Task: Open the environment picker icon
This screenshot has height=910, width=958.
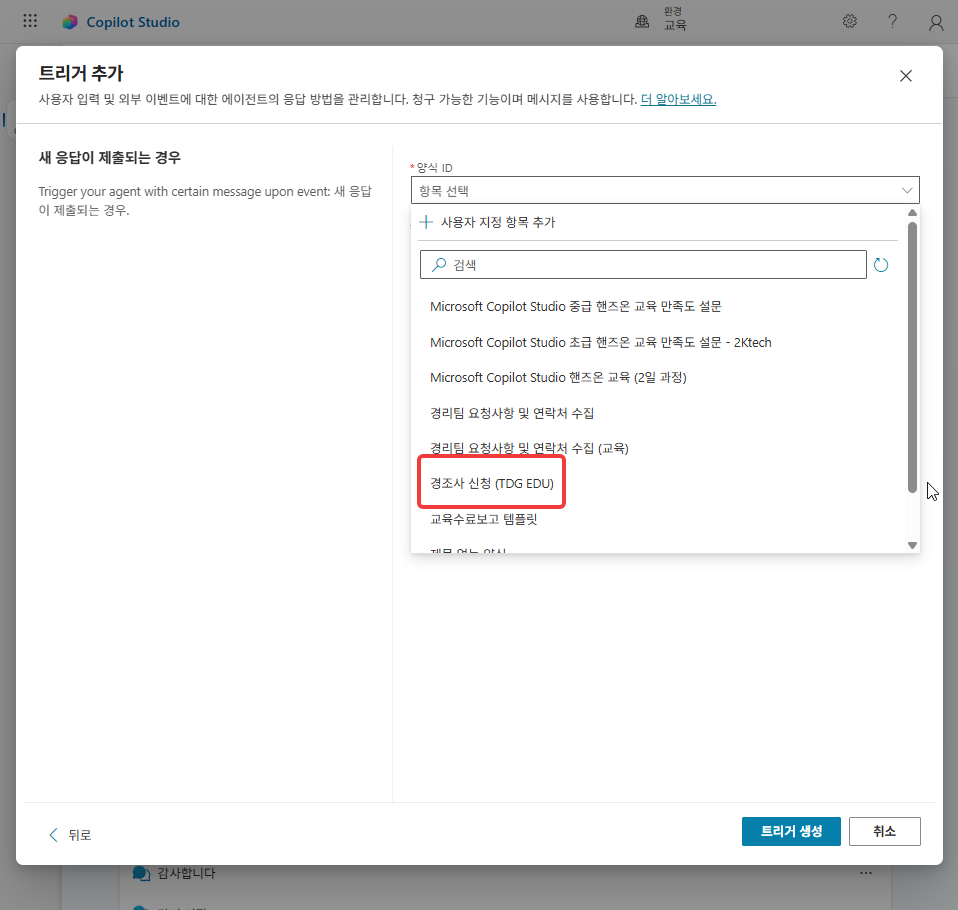Action: point(642,22)
